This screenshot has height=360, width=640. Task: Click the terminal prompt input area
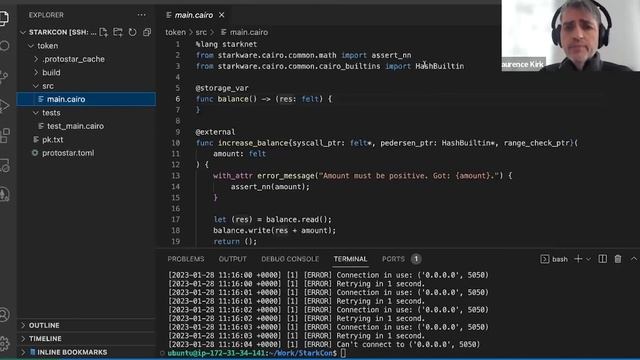click(x=344, y=353)
